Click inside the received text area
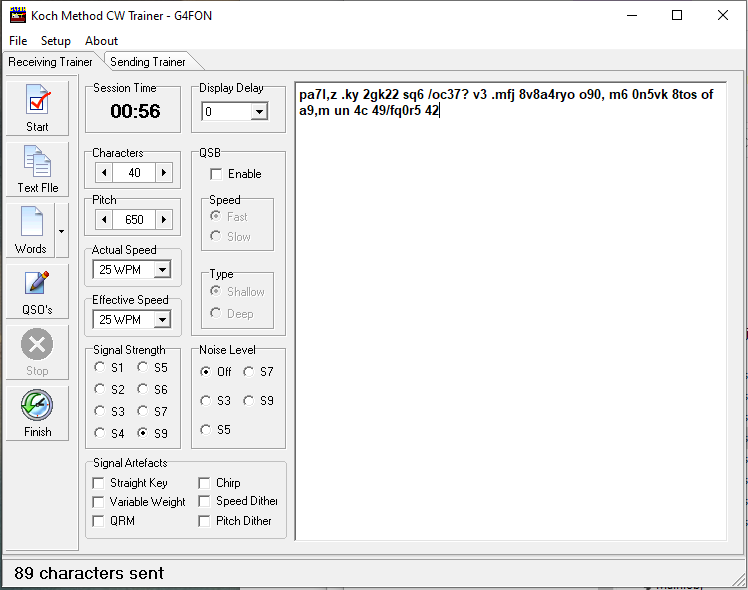The image size is (748, 590). pos(510,300)
